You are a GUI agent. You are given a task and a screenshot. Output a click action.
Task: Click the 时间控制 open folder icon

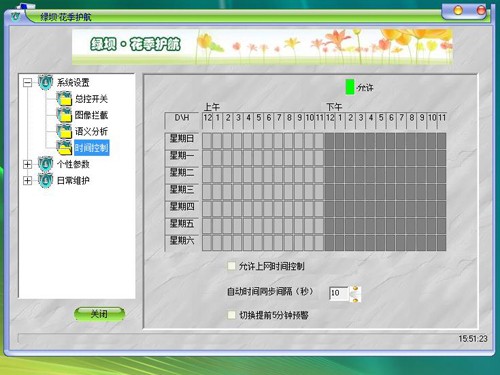[x=64, y=147]
